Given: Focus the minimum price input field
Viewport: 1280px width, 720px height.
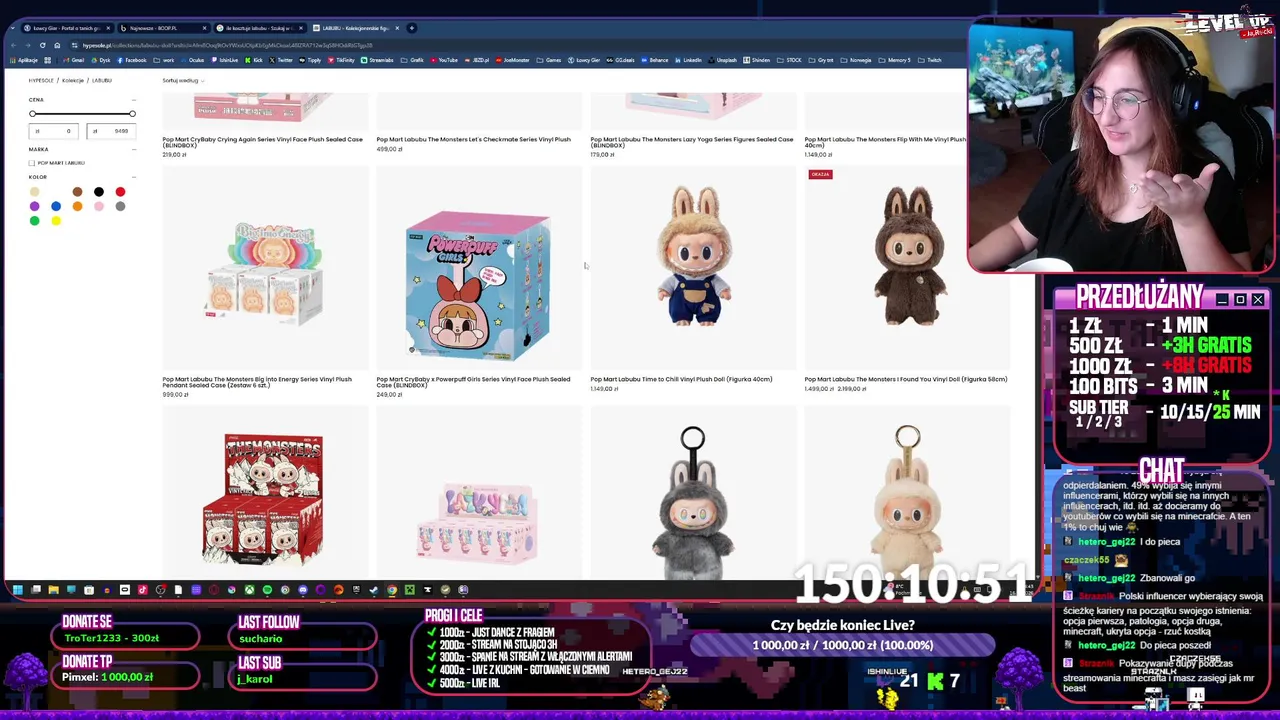Looking at the screenshot, I should click(55, 131).
